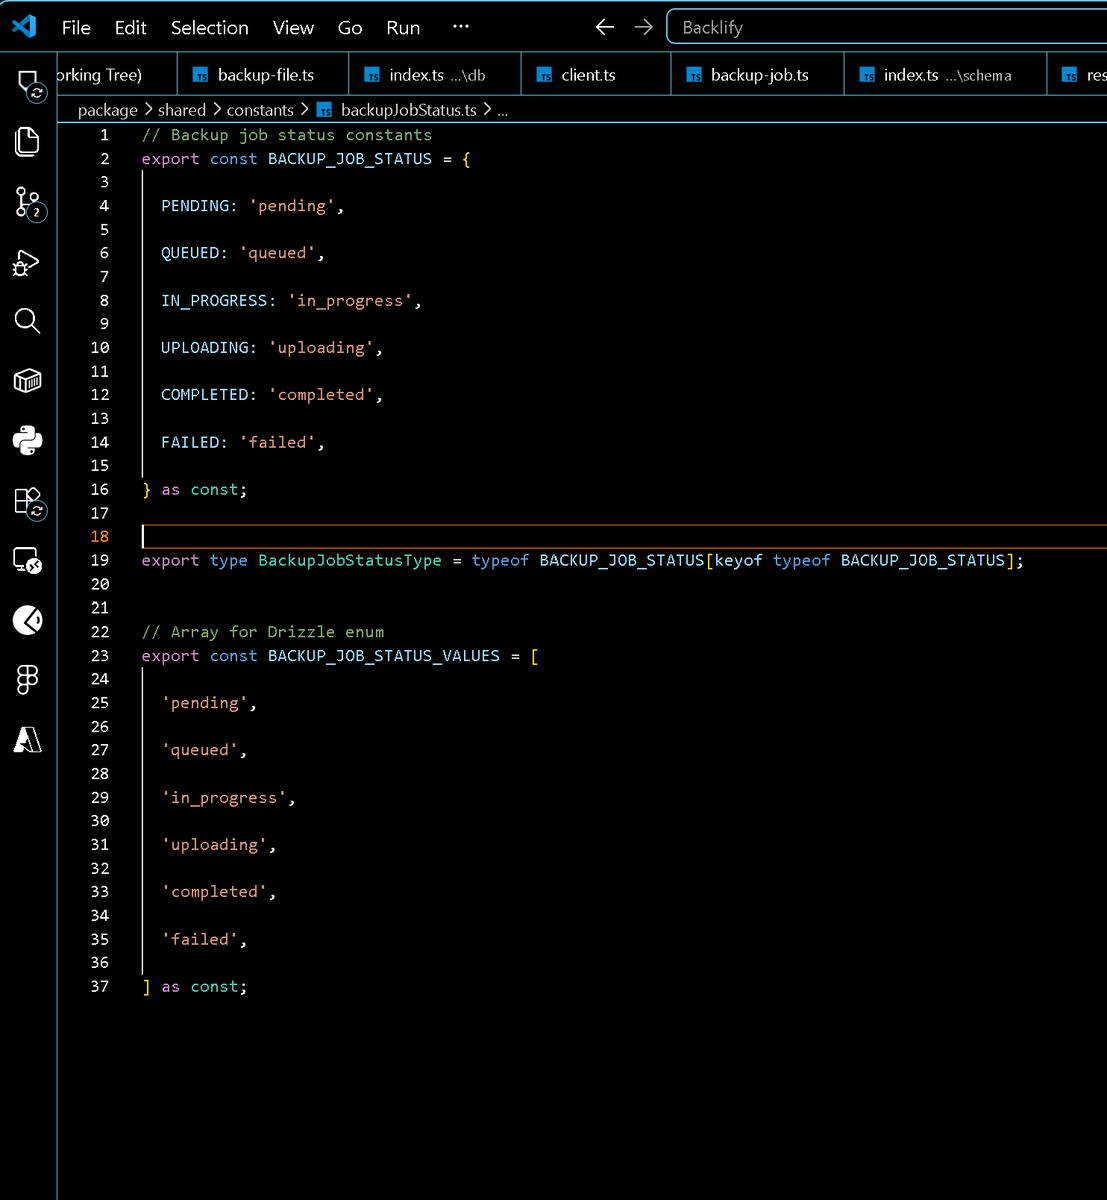Click '] as const;' on line 37
The width and height of the screenshot is (1107, 1200).
point(194,987)
